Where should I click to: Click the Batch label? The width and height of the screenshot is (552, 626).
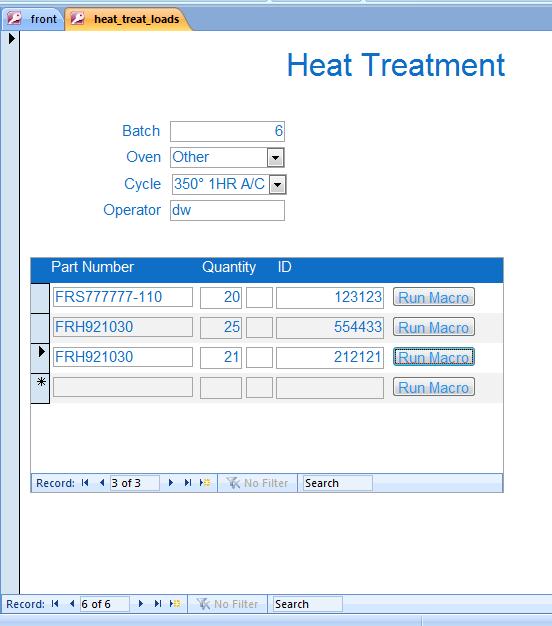click(141, 131)
